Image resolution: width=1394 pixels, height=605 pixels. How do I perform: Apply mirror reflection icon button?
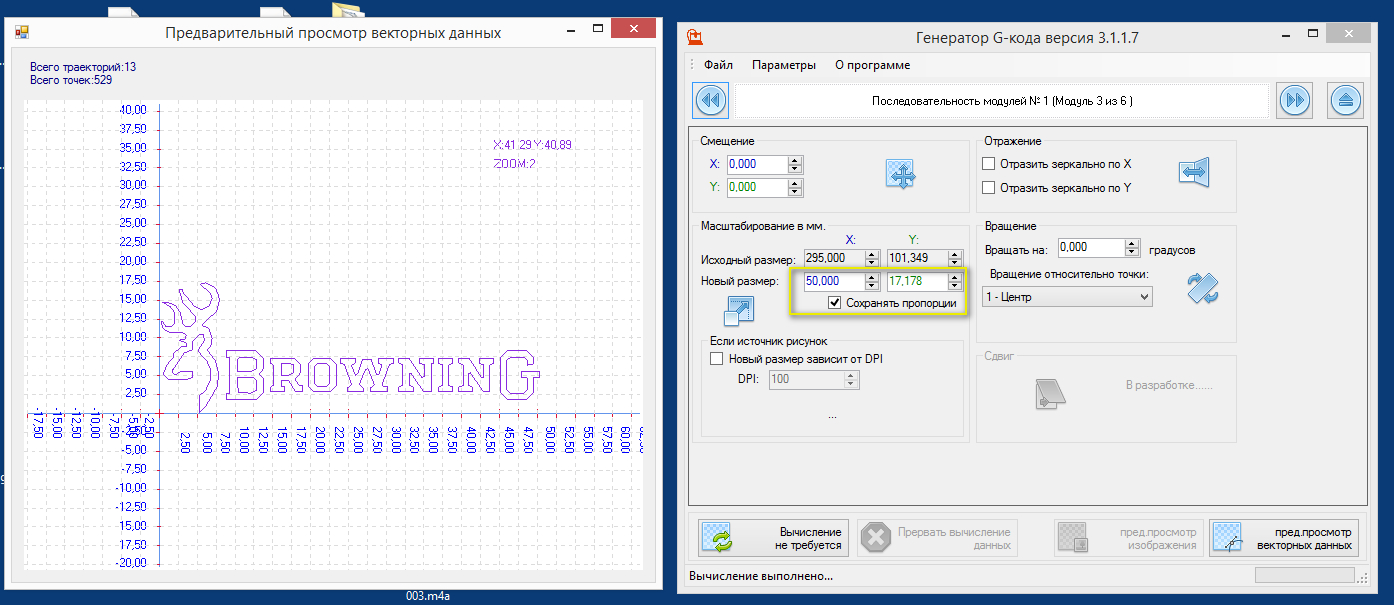(1194, 173)
